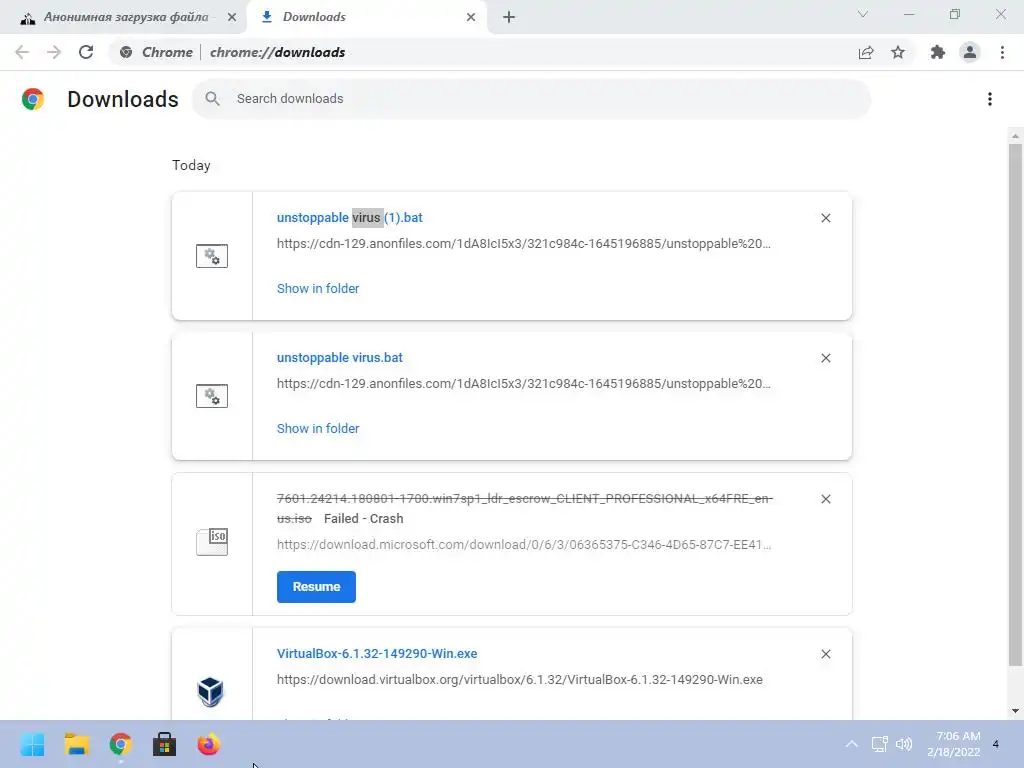Click the VirtualBox cube file icon
The height and width of the screenshot is (768, 1024).
coord(210,692)
